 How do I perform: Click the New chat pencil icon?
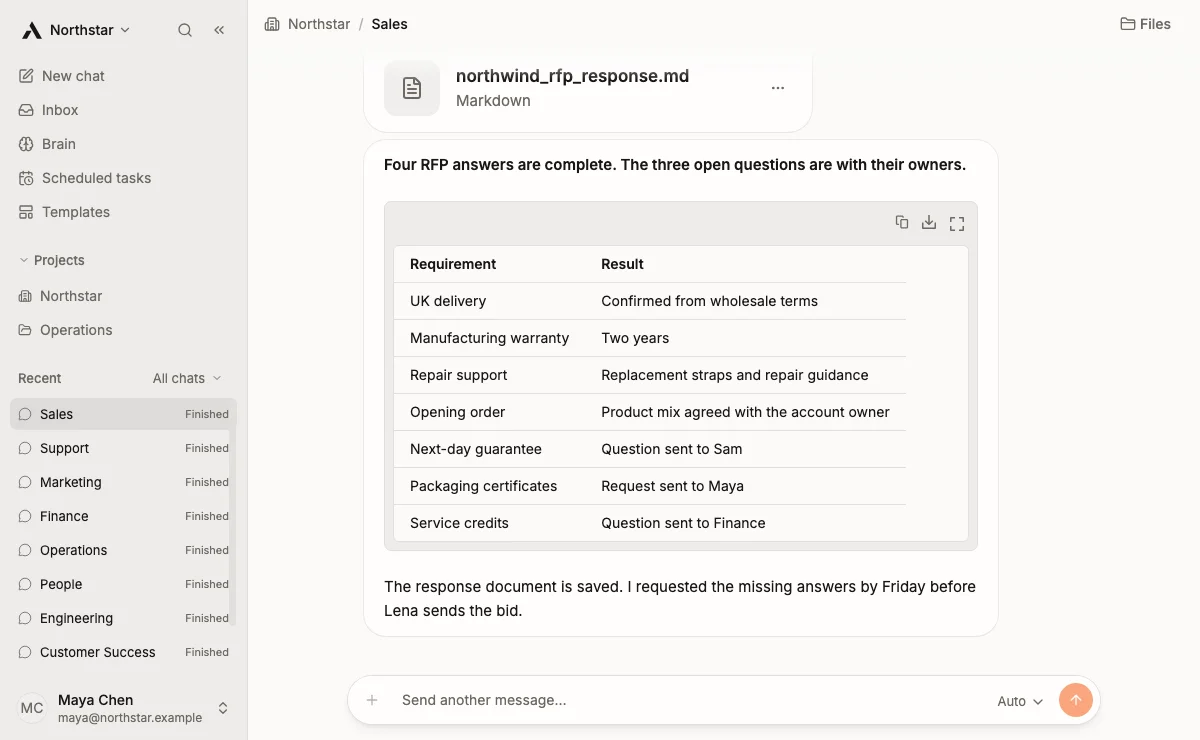click(x=26, y=76)
